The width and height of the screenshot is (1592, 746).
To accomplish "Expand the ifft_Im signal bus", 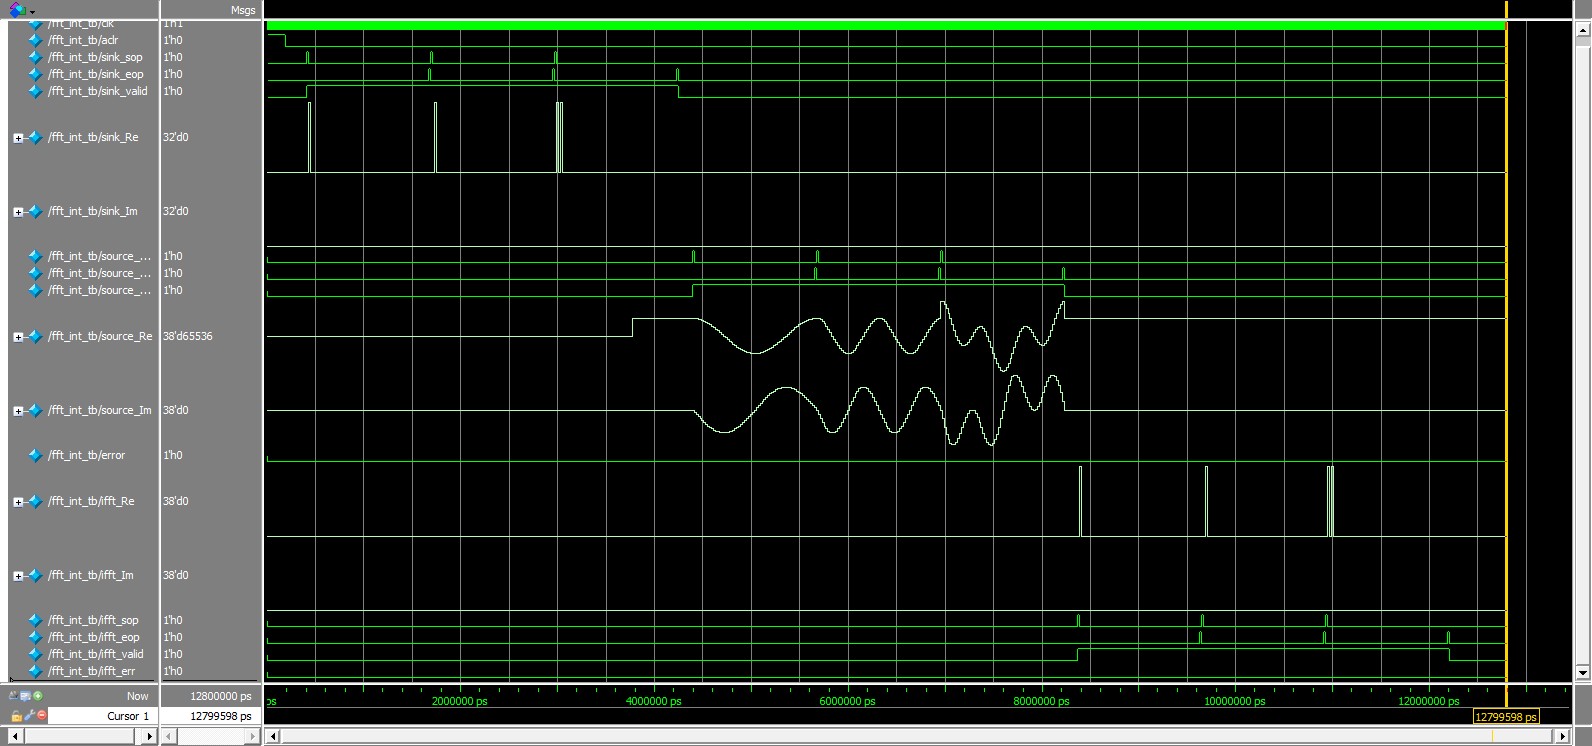I will point(18,576).
